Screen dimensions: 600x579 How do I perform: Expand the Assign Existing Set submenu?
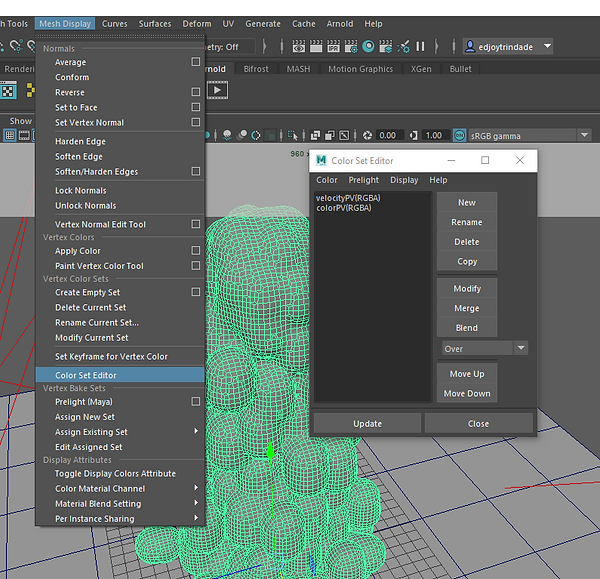[196, 431]
